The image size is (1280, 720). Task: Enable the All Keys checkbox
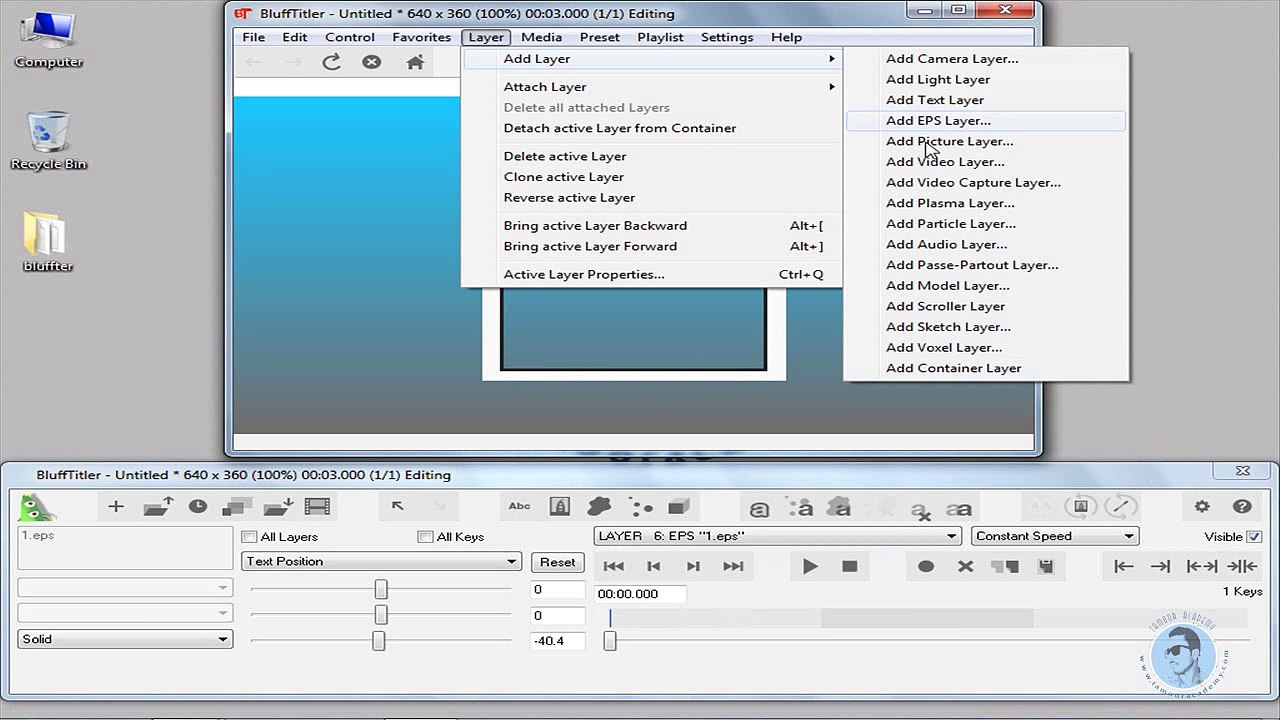tap(426, 537)
